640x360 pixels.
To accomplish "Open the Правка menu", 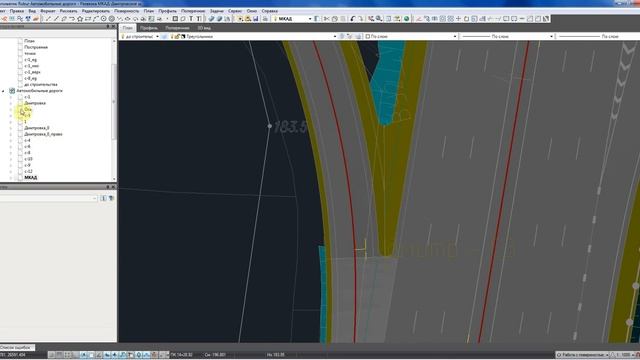I will pyautogui.click(x=17, y=11).
